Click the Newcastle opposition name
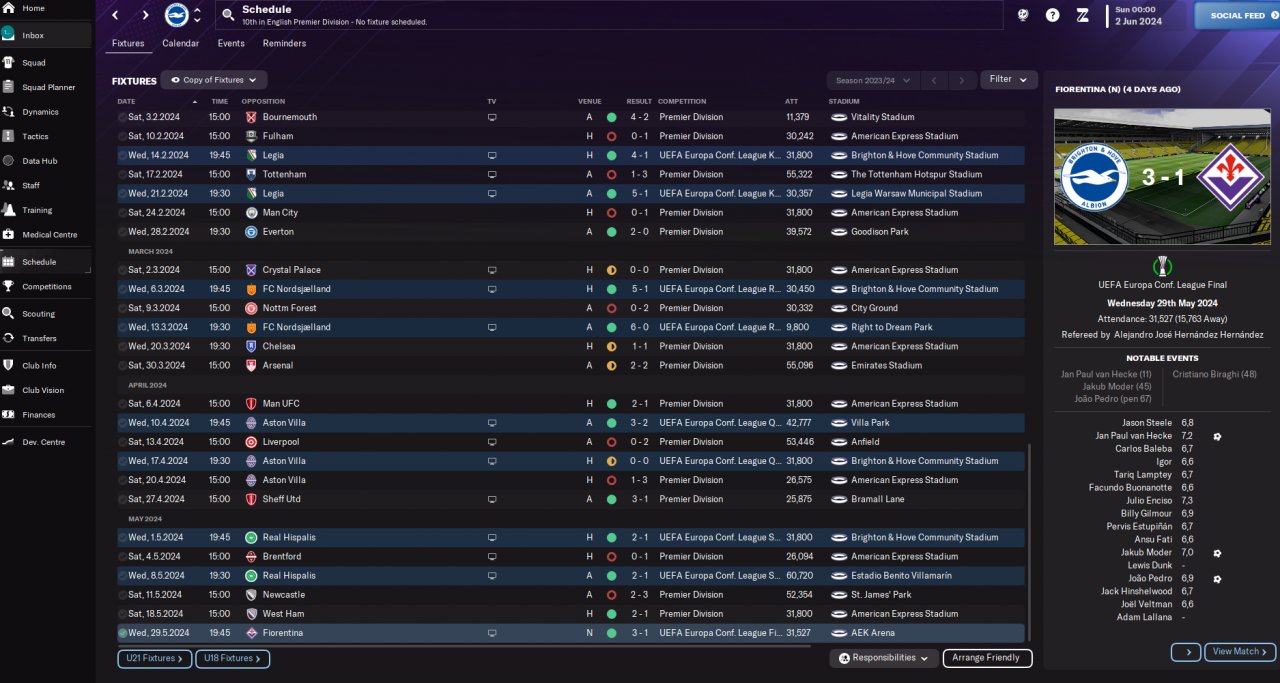This screenshot has width=1280, height=683. 283,595
